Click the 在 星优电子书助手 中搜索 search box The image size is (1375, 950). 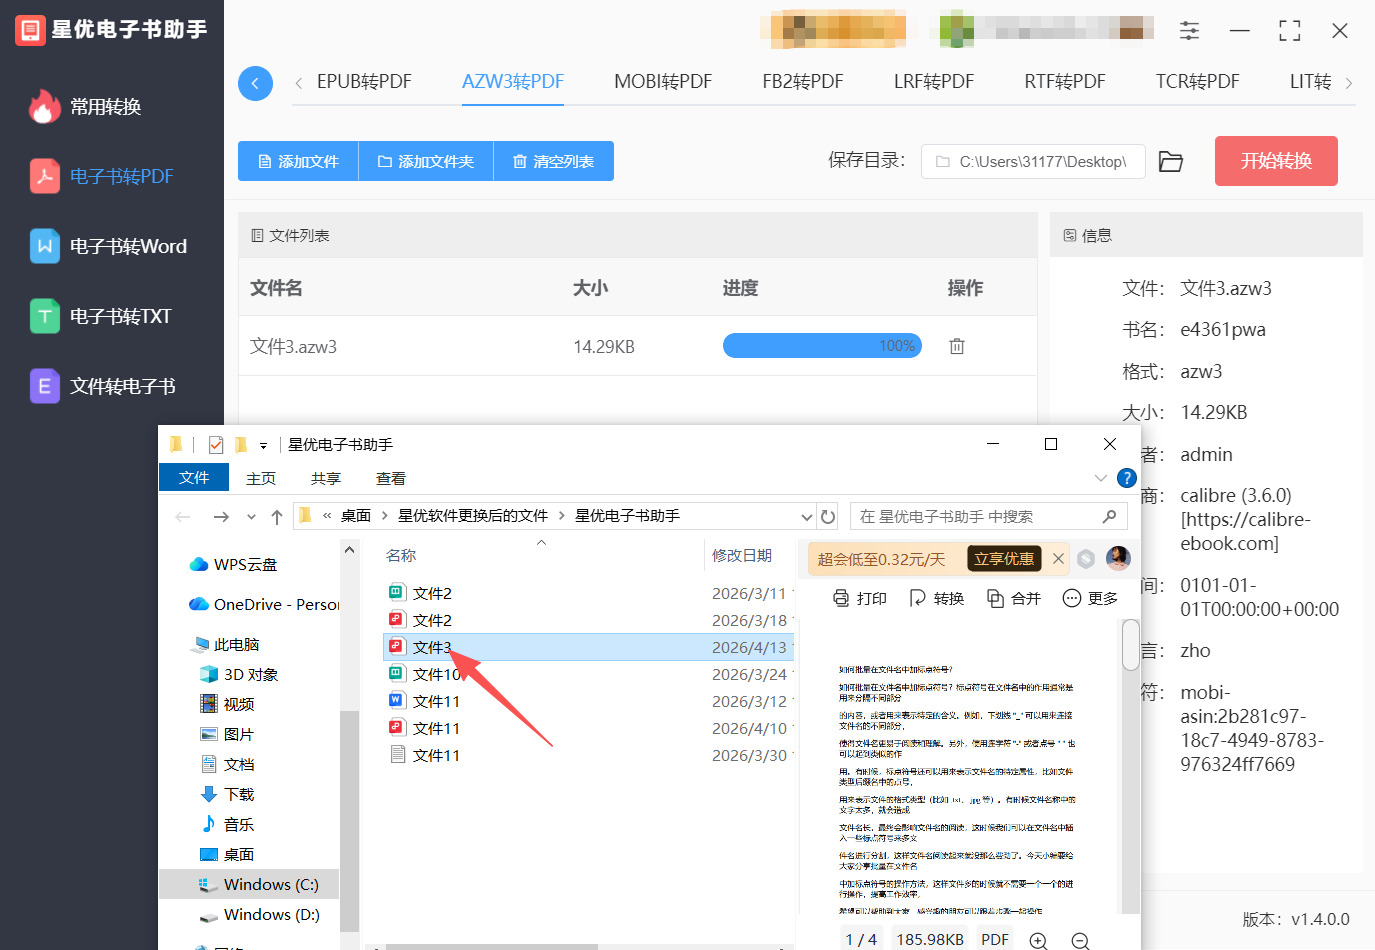tap(988, 516)
